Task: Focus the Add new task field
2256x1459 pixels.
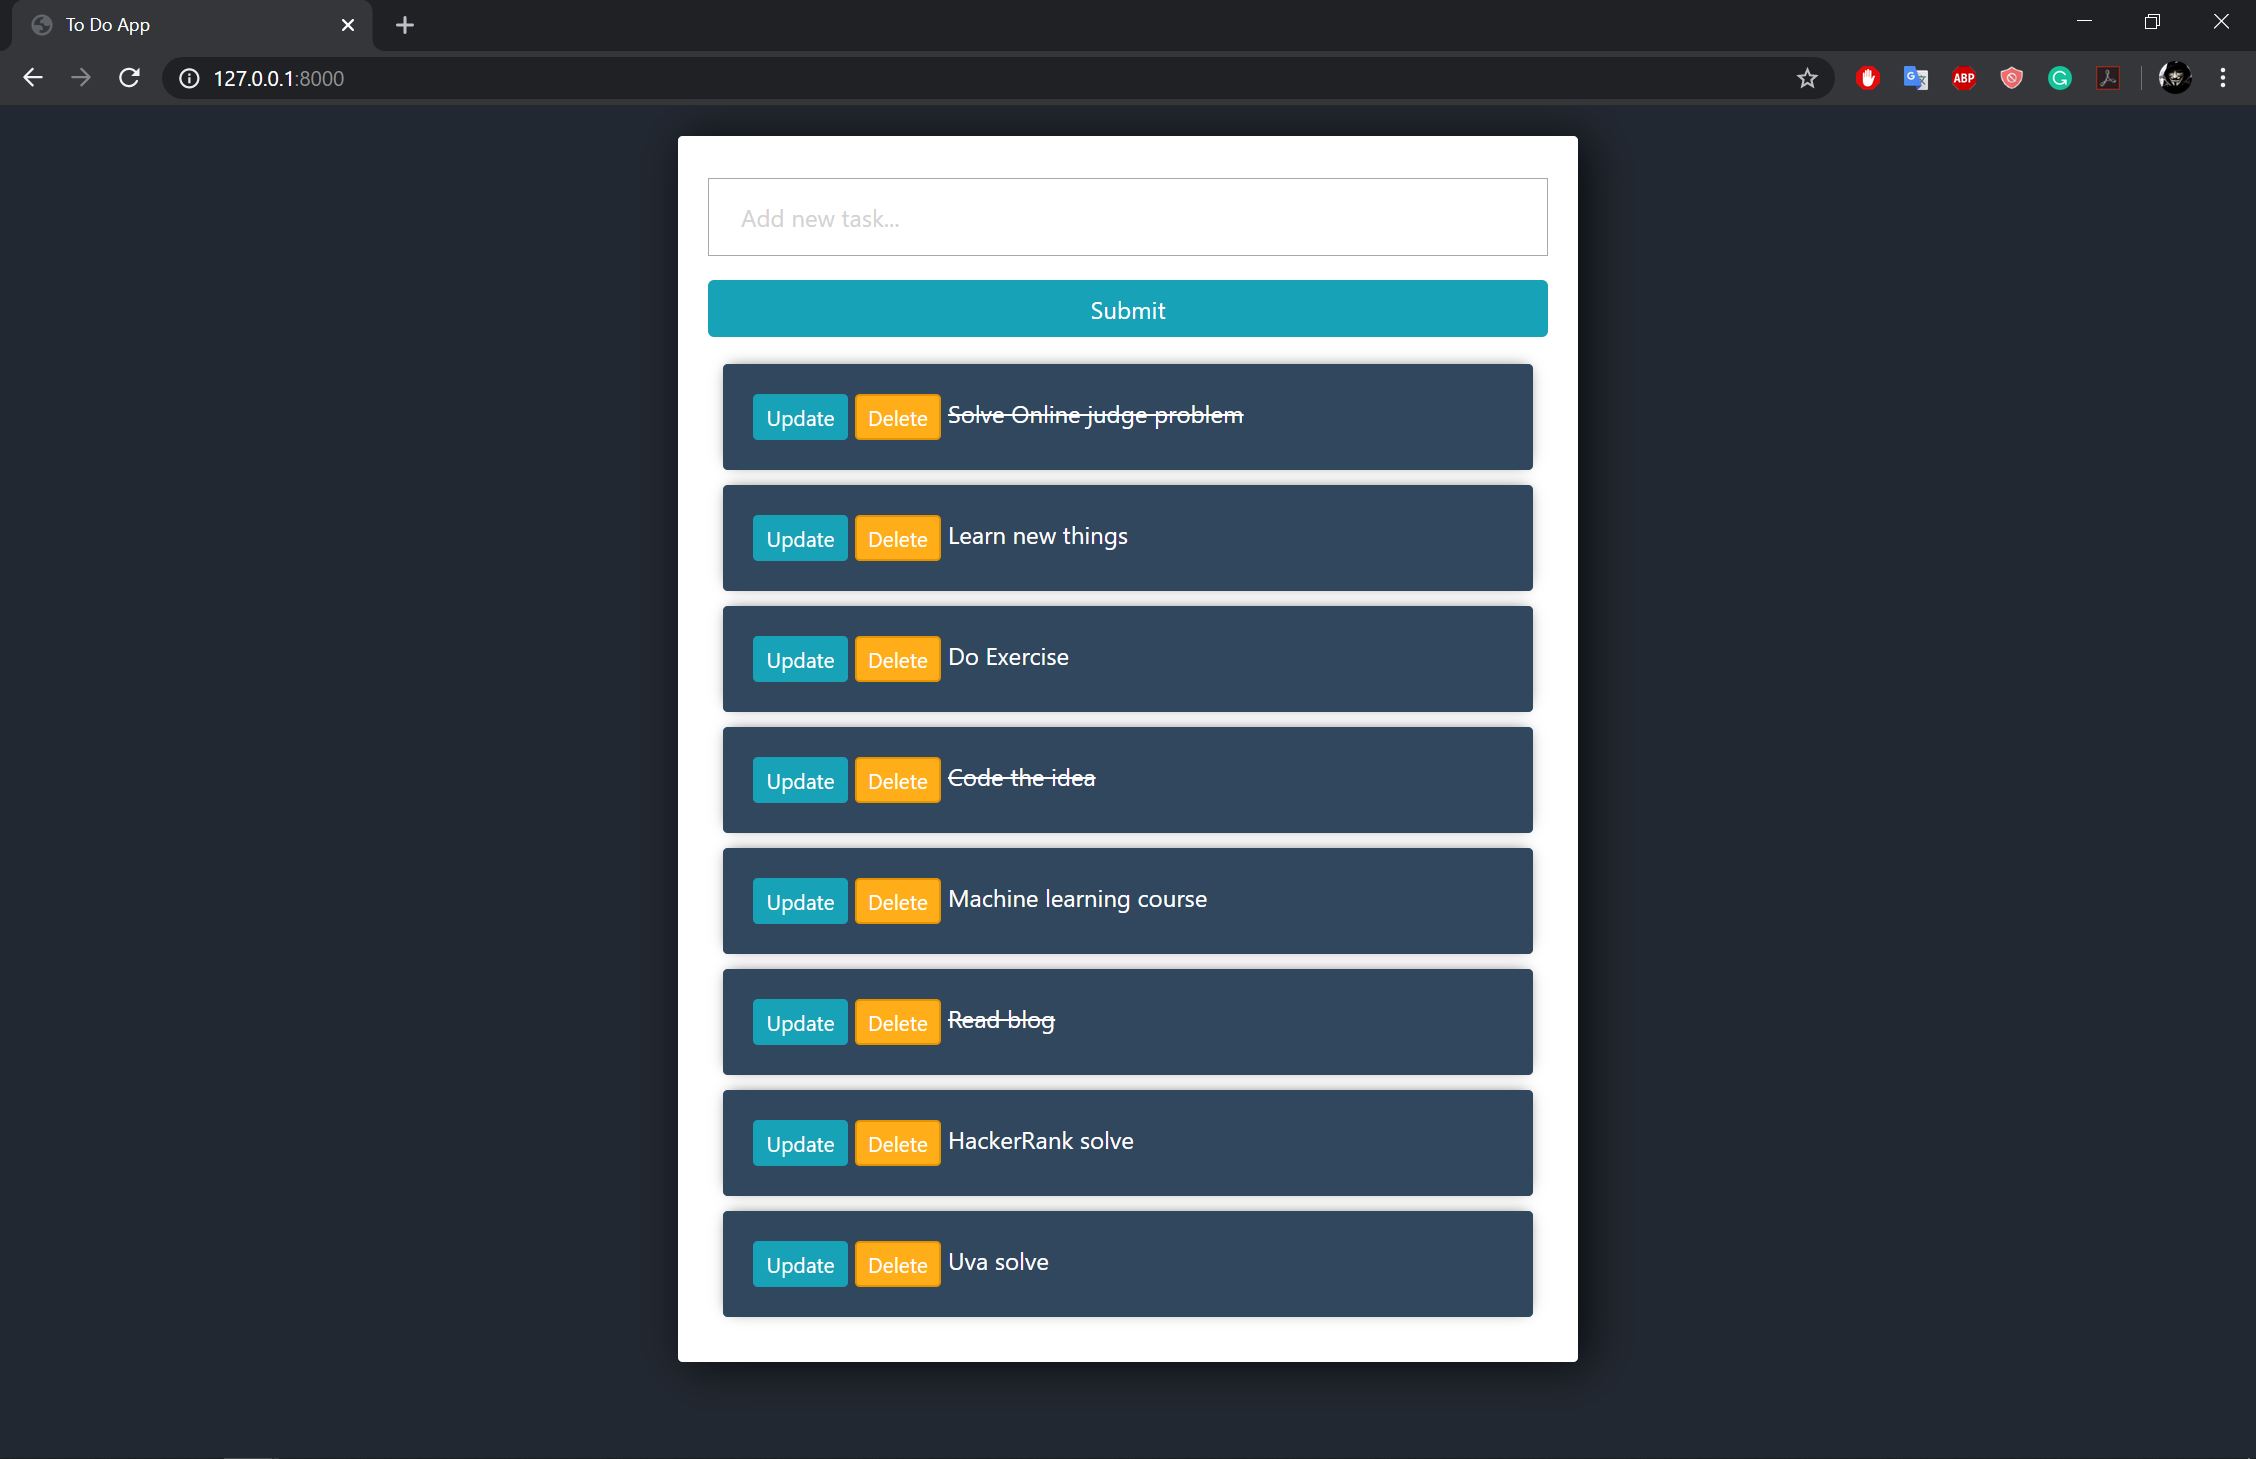Action: tap(1127, 218)
